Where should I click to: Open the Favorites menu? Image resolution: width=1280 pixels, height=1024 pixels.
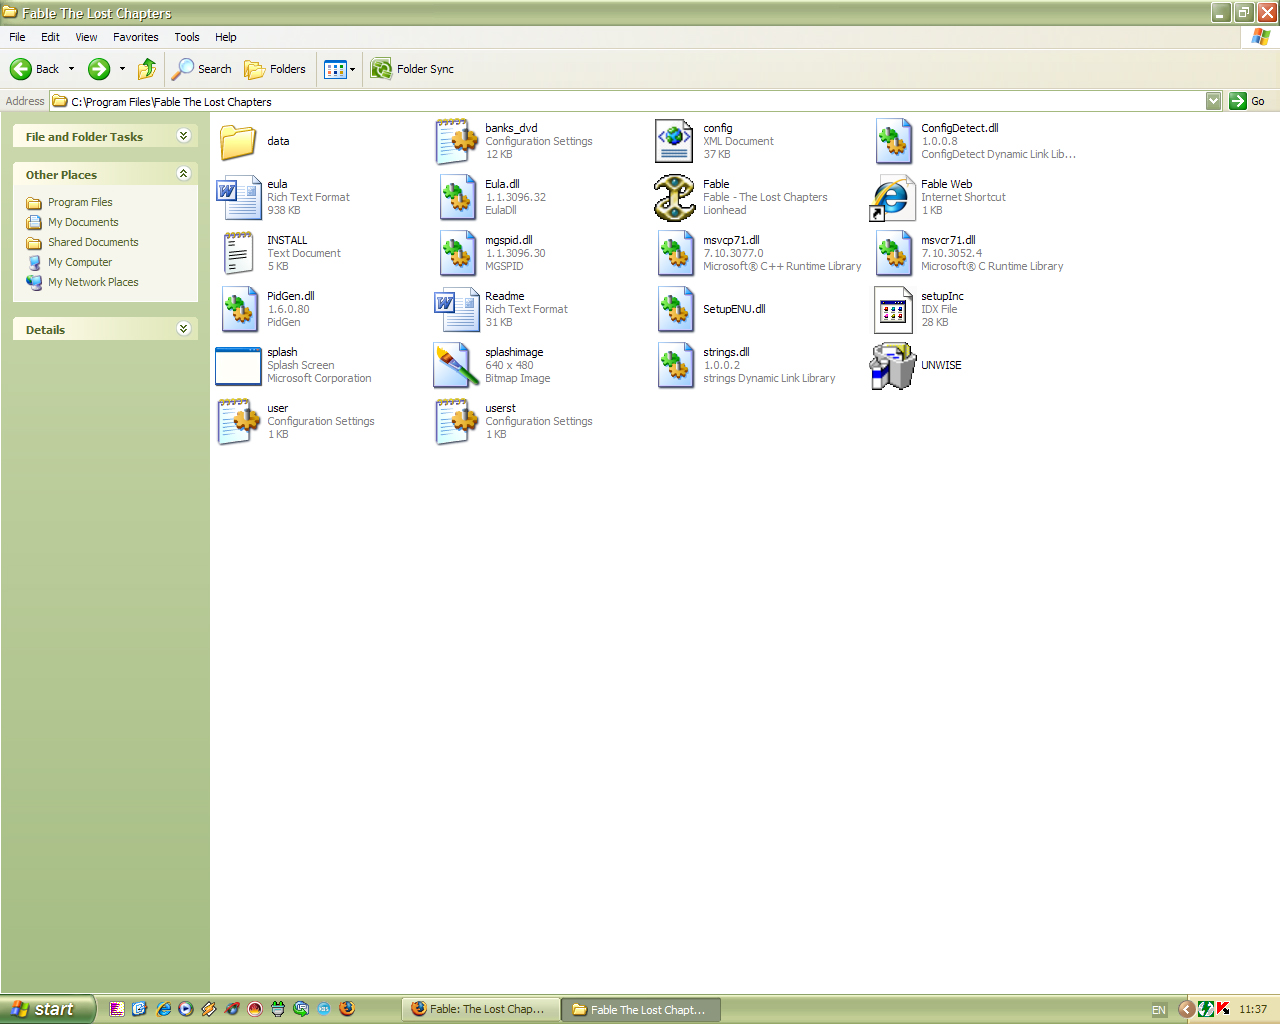(135, 37)
